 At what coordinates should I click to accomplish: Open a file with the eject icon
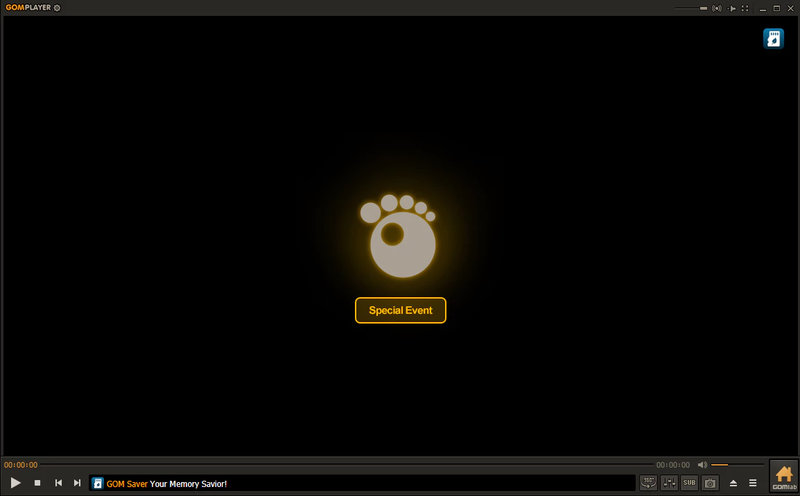tap(733, 483)
